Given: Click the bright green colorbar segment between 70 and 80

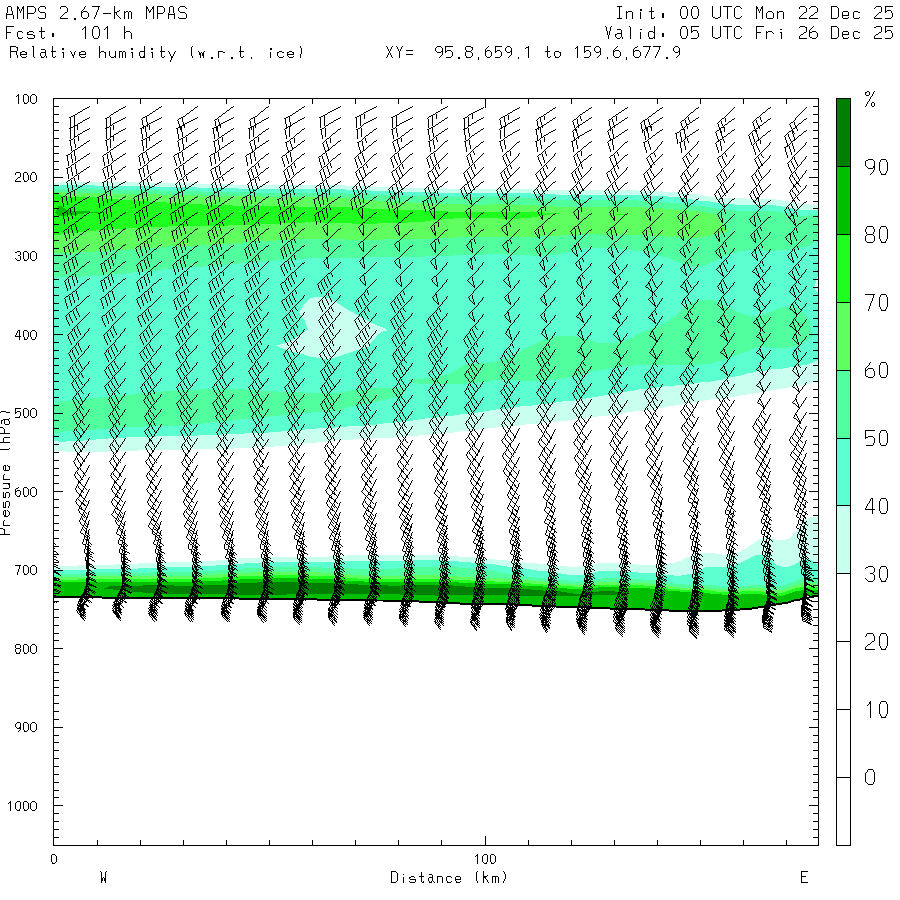Looking at the screenshot, I should point(843,268).
